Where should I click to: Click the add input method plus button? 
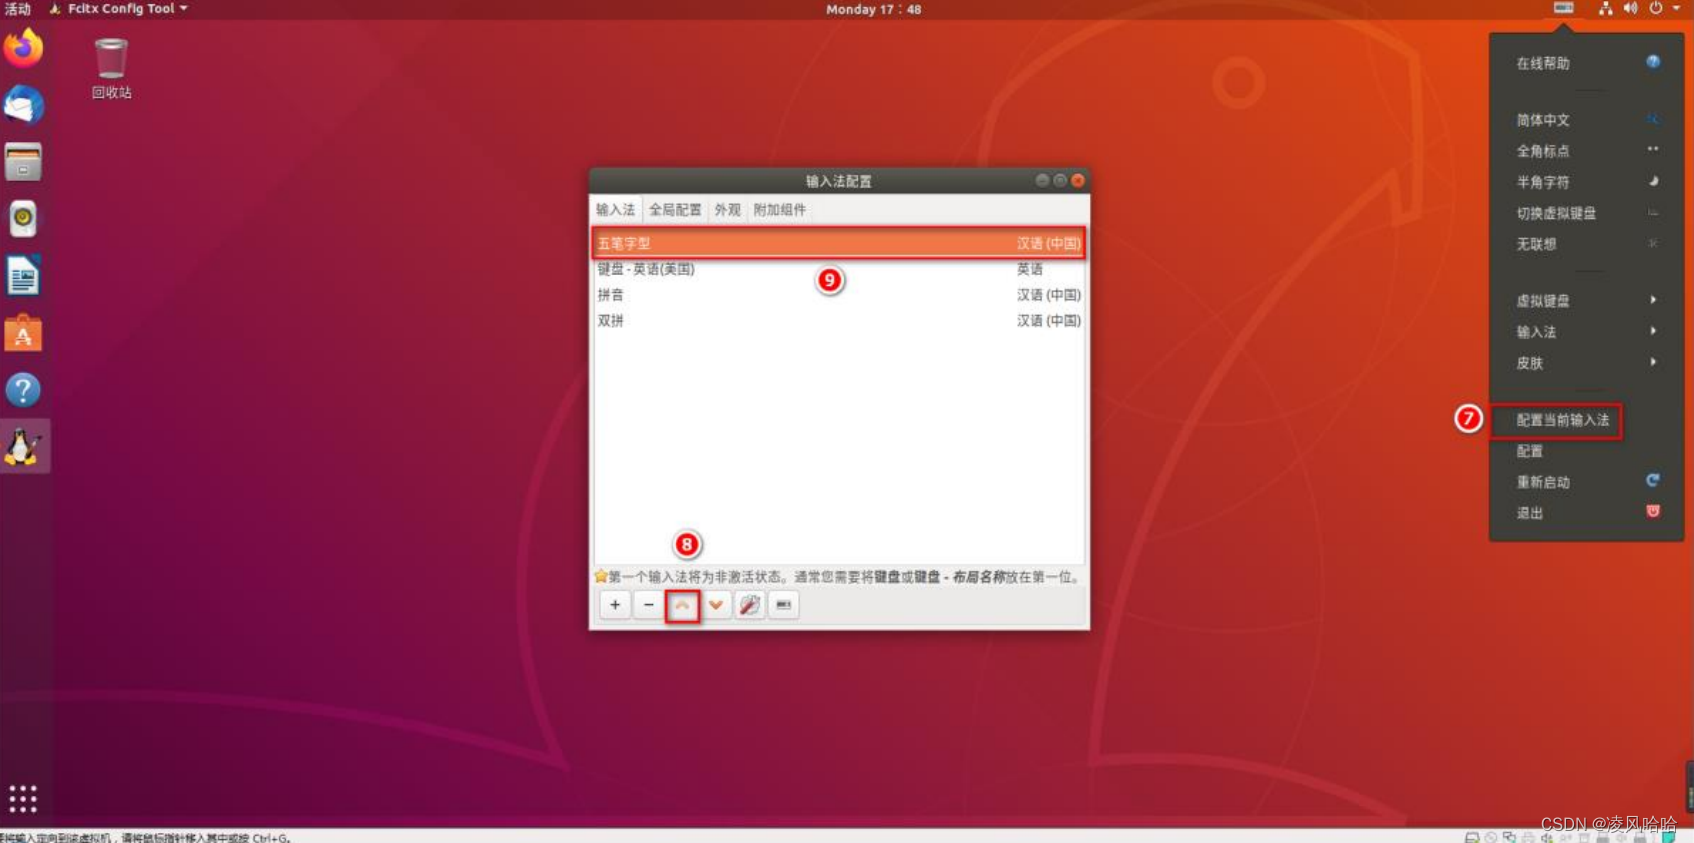[x=615, y=605]
